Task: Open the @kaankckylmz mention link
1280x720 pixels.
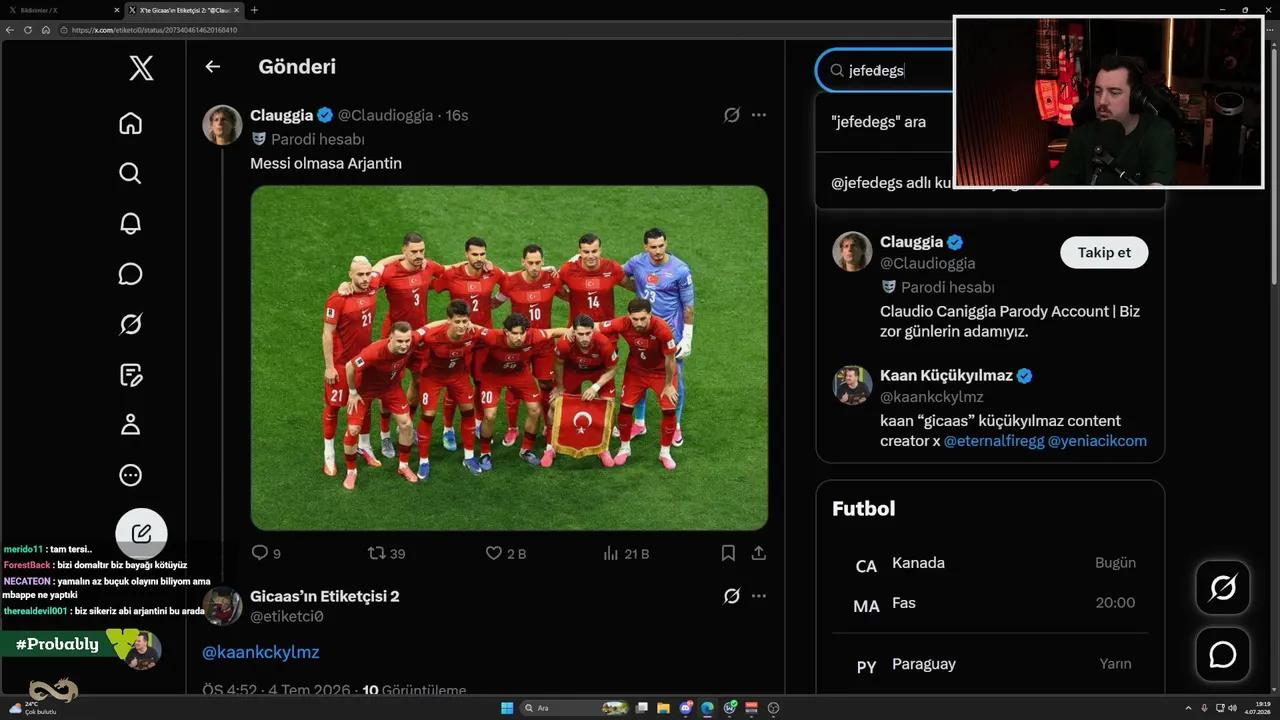Action: 261,652
